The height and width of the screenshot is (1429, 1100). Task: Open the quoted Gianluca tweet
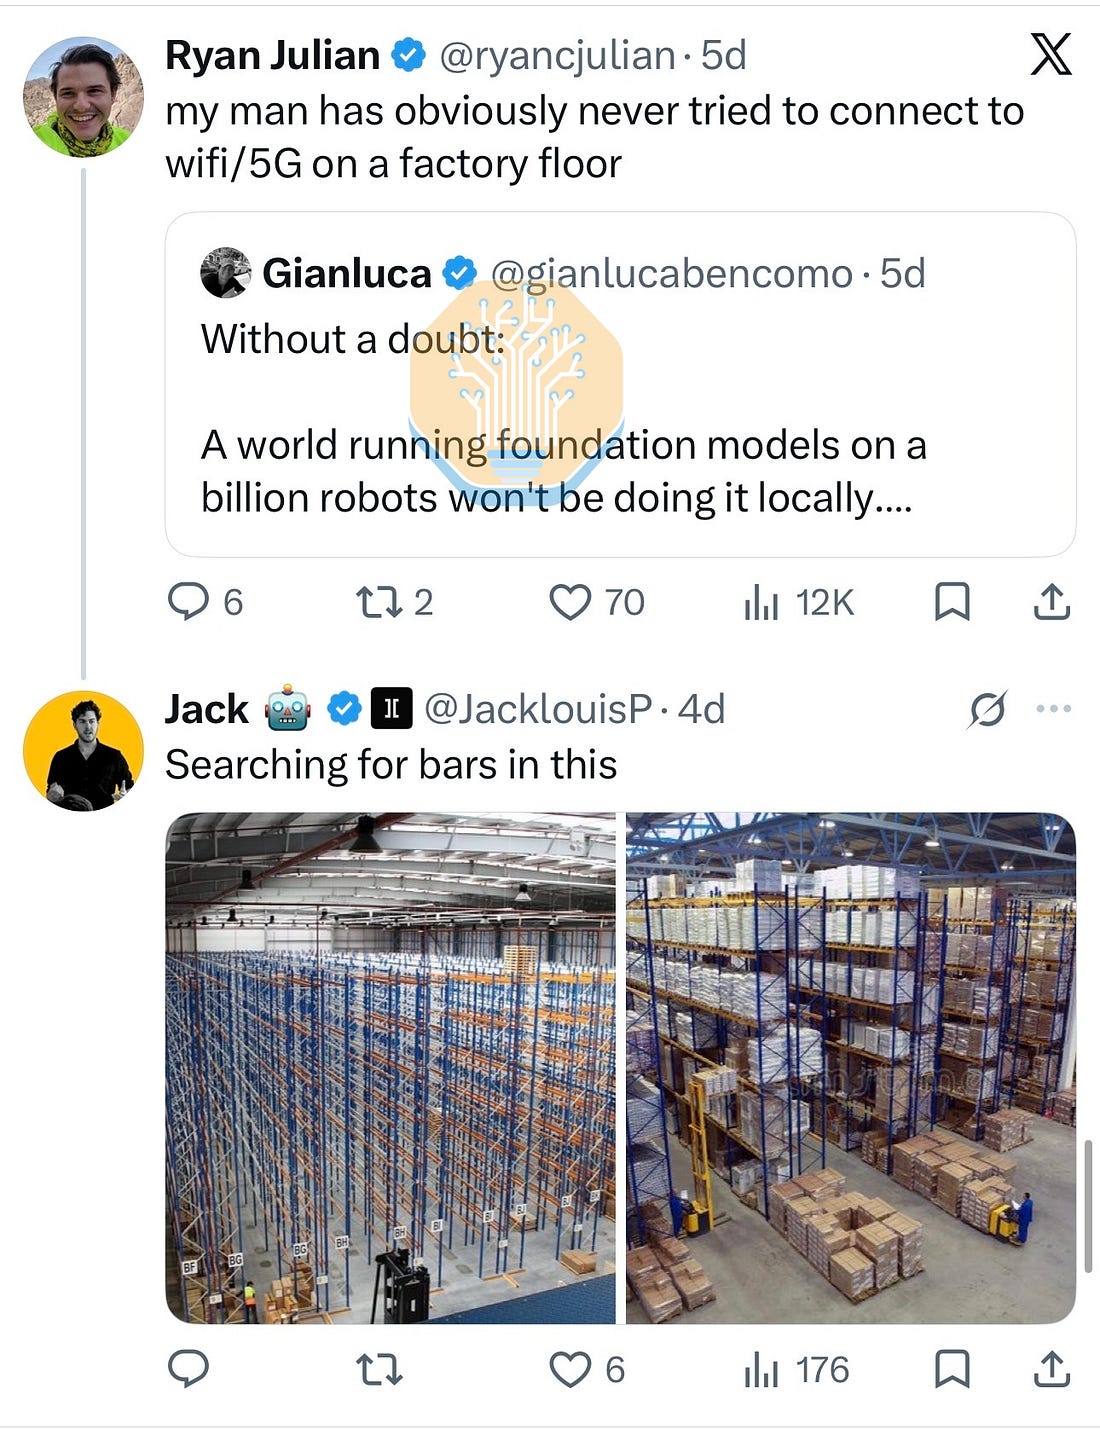tap(620, 384)
